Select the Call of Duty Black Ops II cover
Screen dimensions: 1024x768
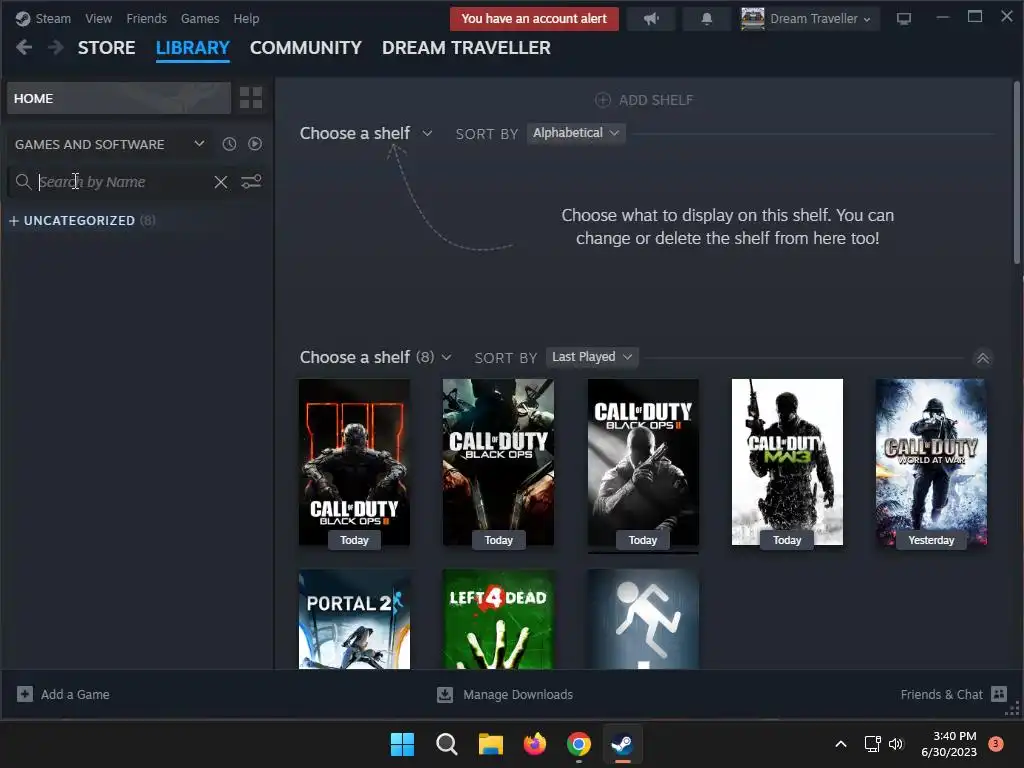click(x=643, y=462)
